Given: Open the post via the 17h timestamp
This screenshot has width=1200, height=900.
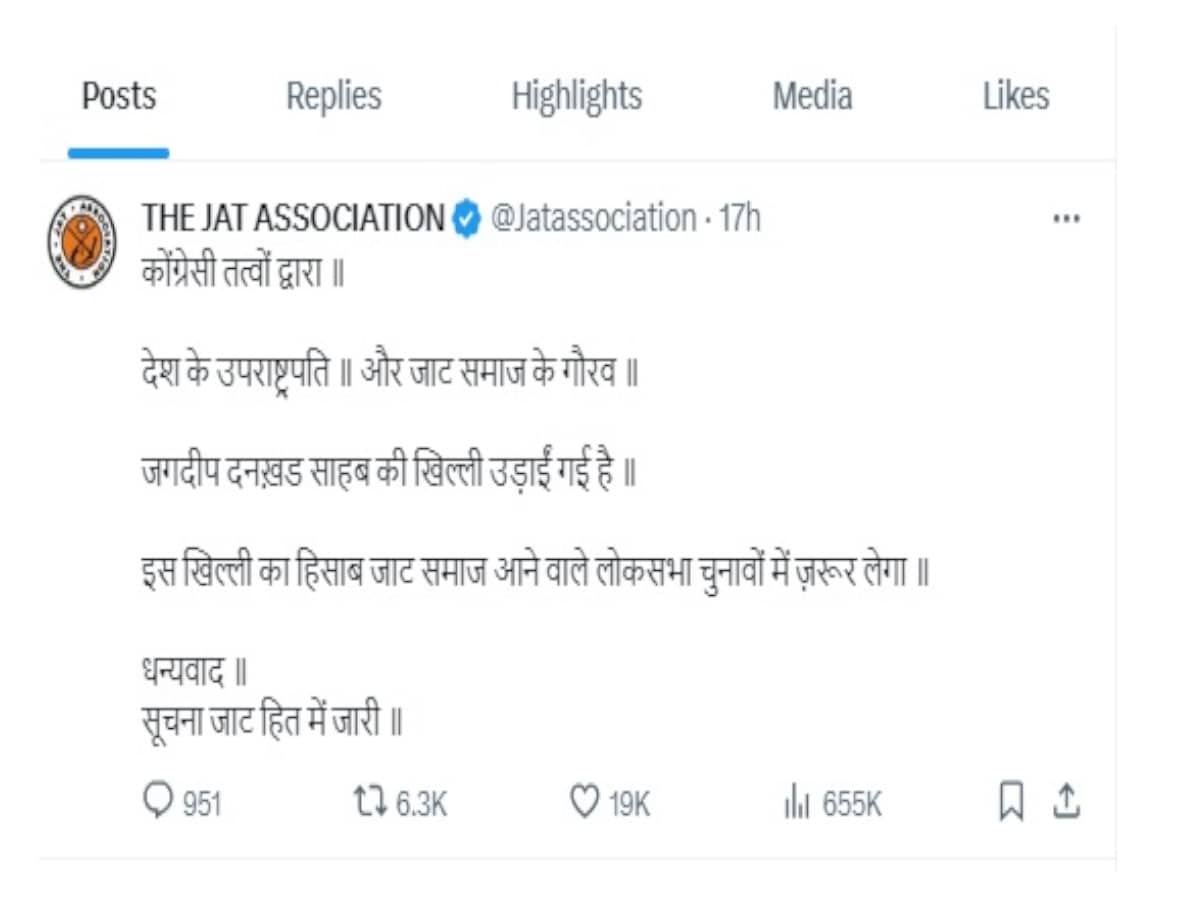Looking at the screenshot, I should point(740,218).
